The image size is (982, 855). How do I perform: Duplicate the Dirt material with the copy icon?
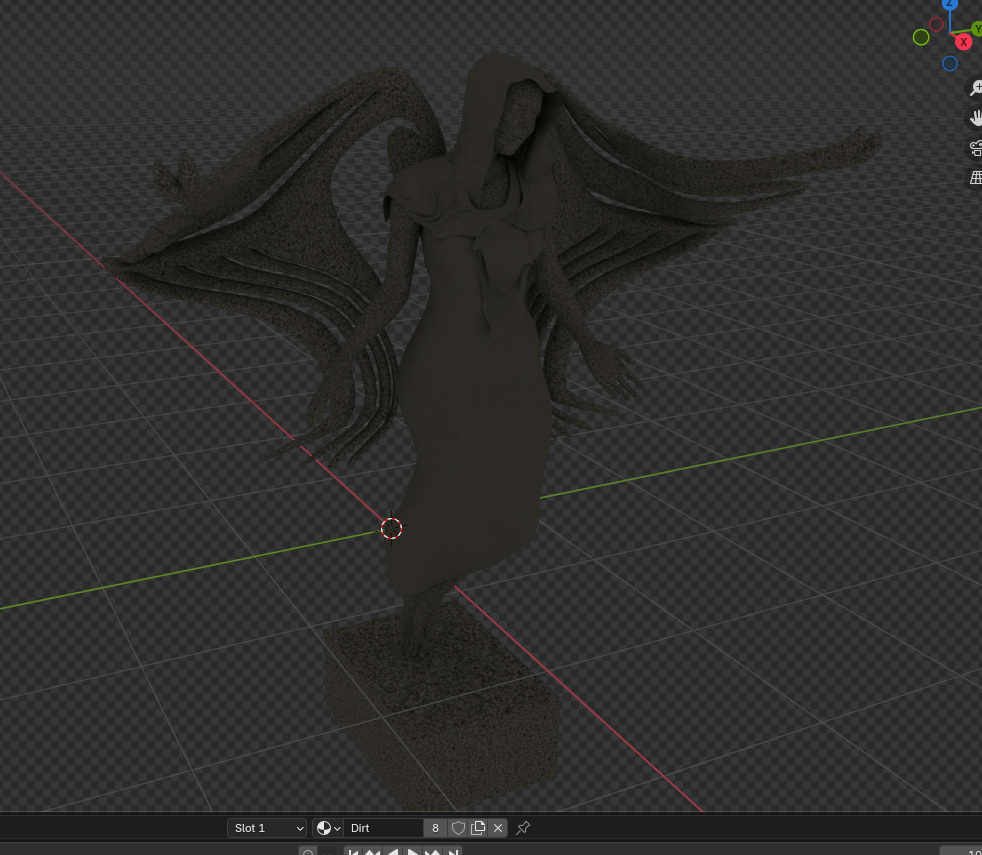point(478,828)
